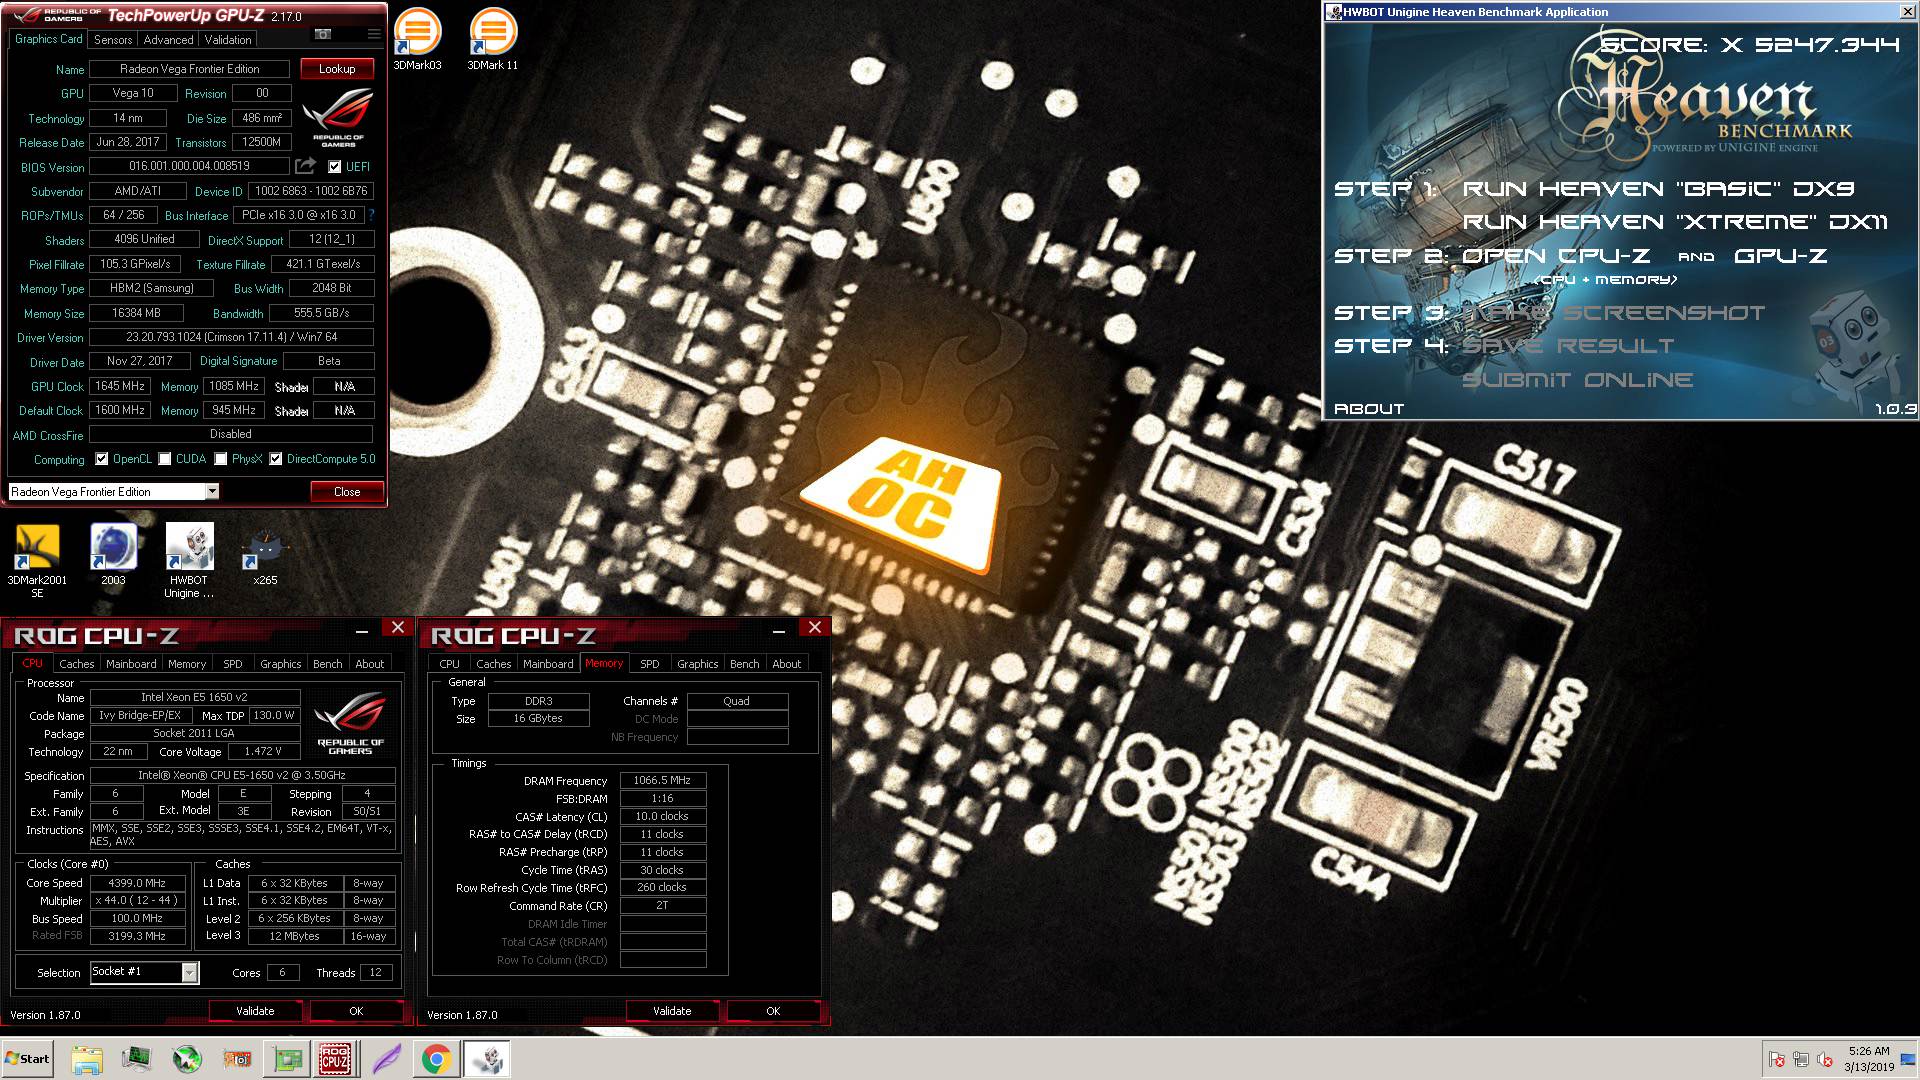Toggle the PhysX checkbox

point(220,459)
